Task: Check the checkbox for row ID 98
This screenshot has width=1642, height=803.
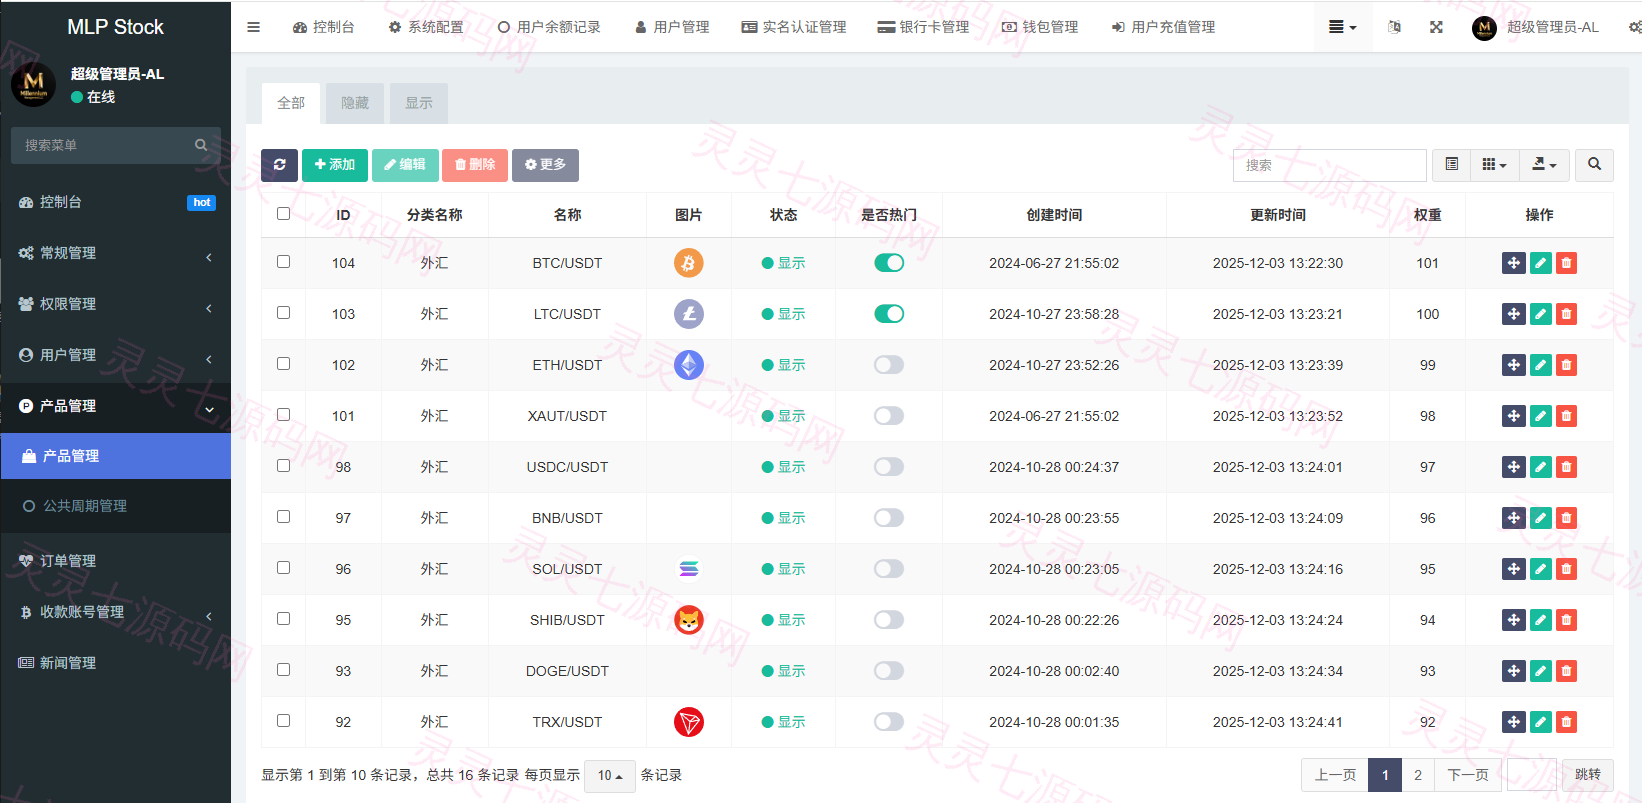Action: (283, 465)
